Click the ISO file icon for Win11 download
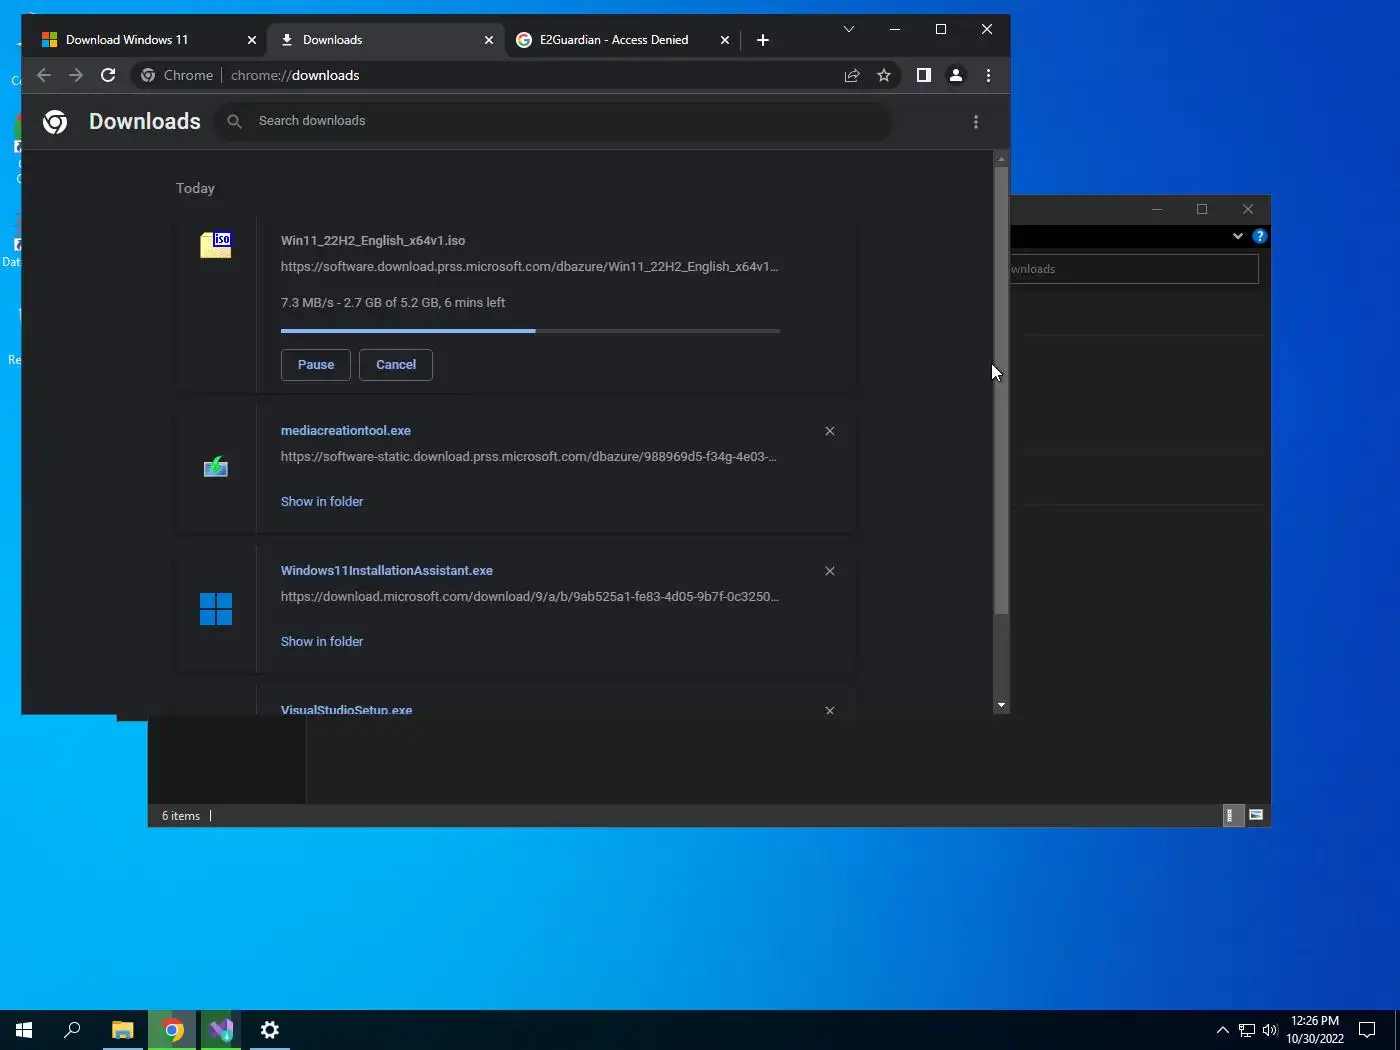 coord(216,245)
